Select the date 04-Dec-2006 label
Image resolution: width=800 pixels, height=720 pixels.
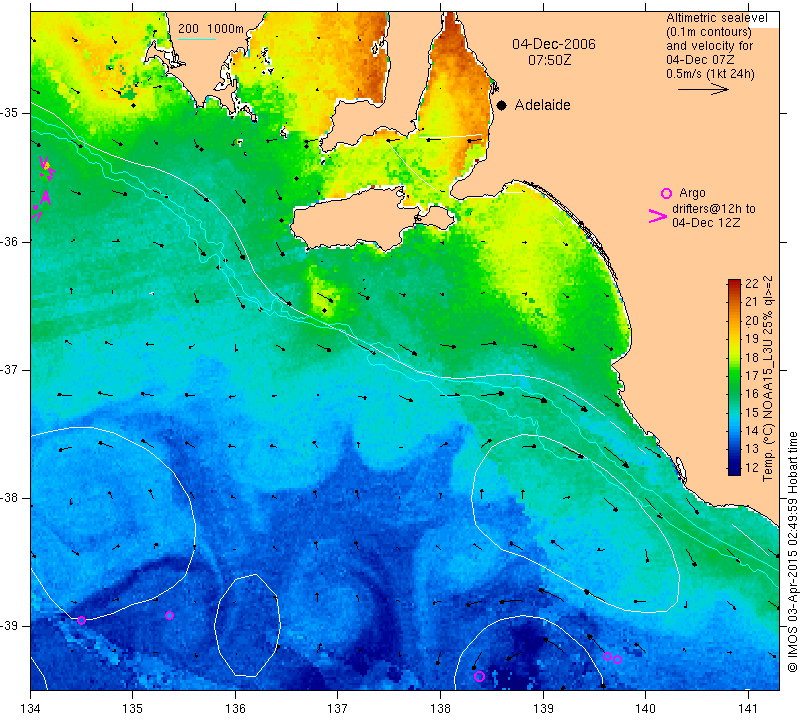(x=554, y=44)
